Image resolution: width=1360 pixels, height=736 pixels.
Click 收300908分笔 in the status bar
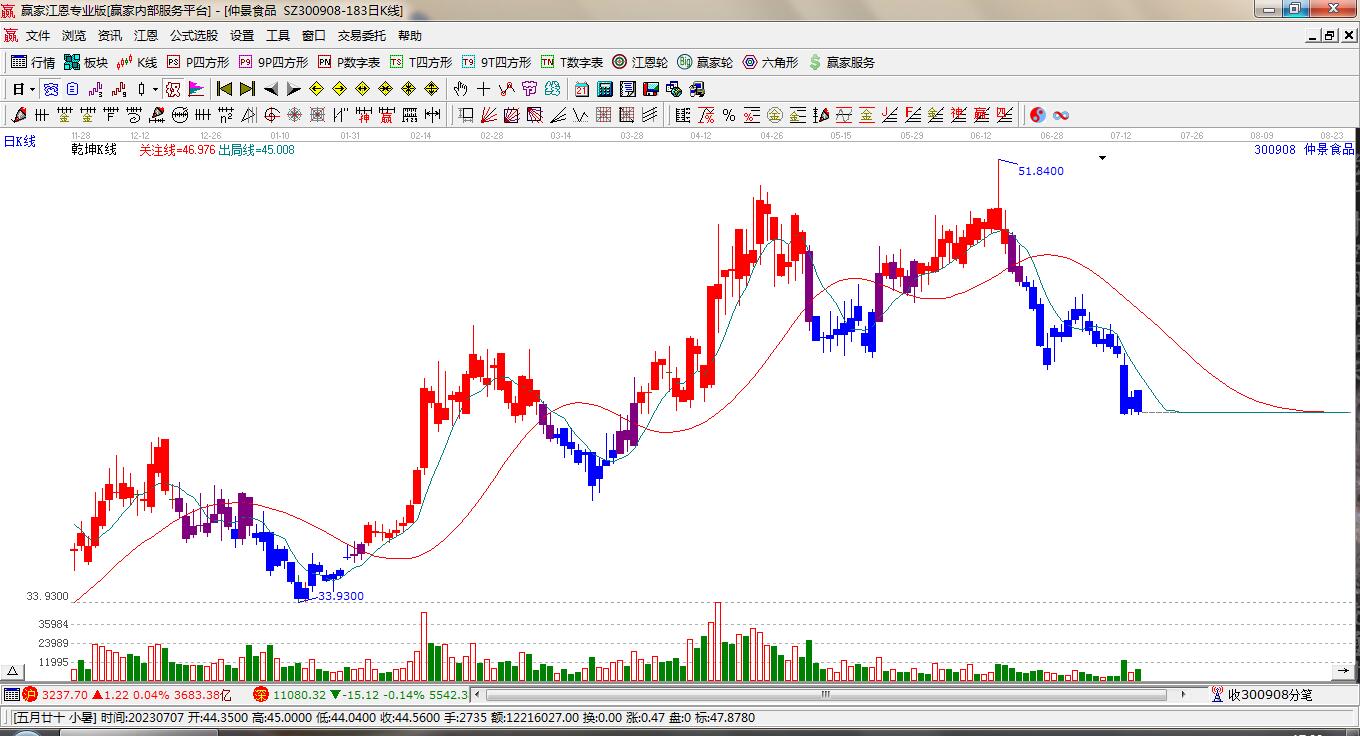(x=1270, y=694)
